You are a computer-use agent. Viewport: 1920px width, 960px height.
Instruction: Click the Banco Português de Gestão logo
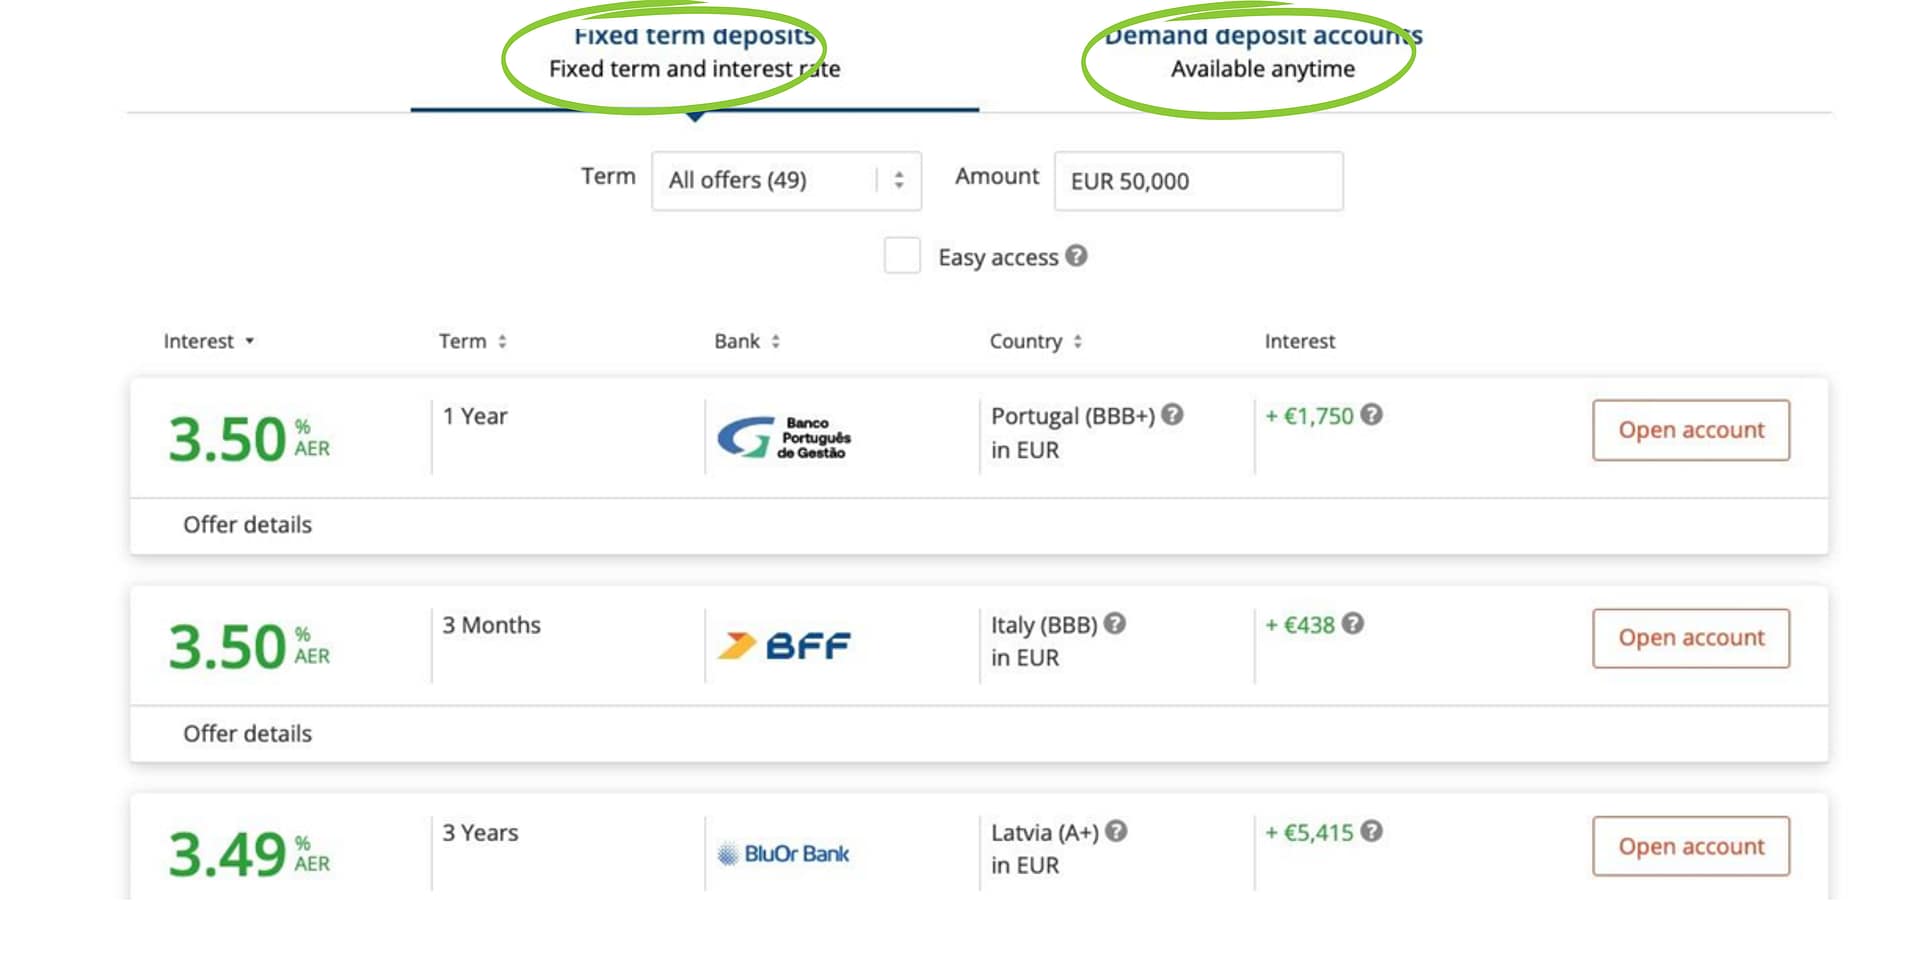tap(783, 437)
